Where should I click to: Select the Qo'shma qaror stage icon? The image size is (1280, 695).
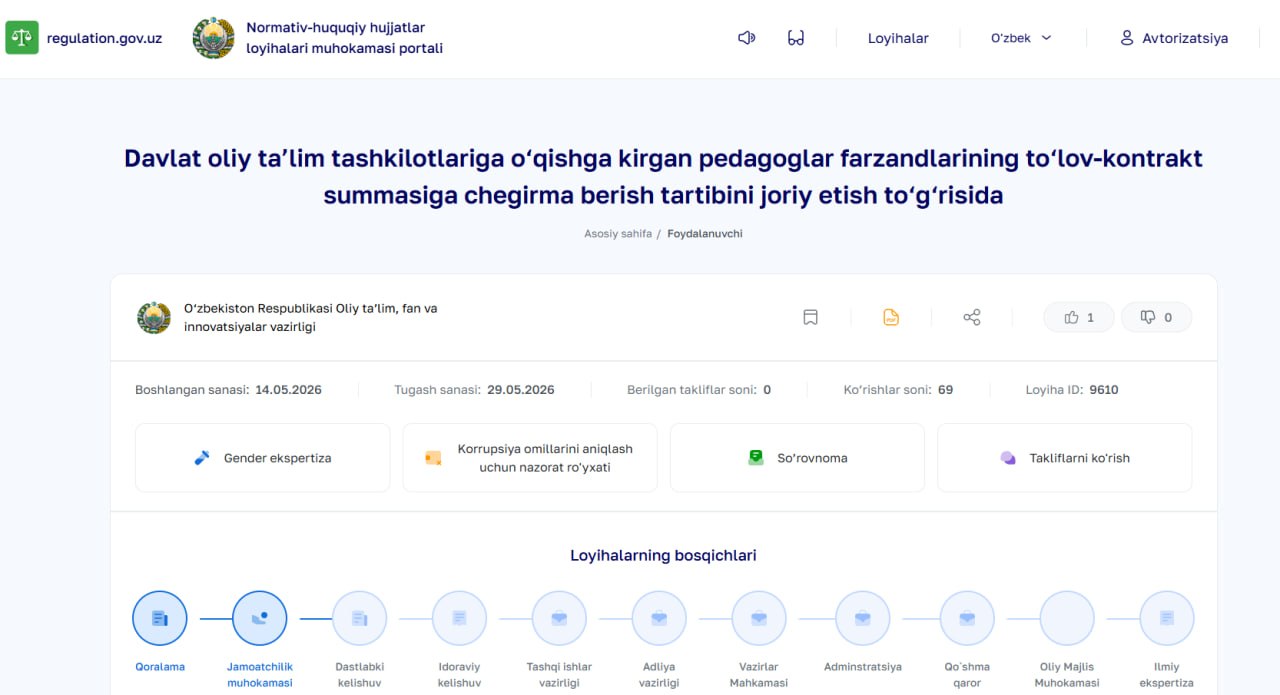click(x=967, y=618)
